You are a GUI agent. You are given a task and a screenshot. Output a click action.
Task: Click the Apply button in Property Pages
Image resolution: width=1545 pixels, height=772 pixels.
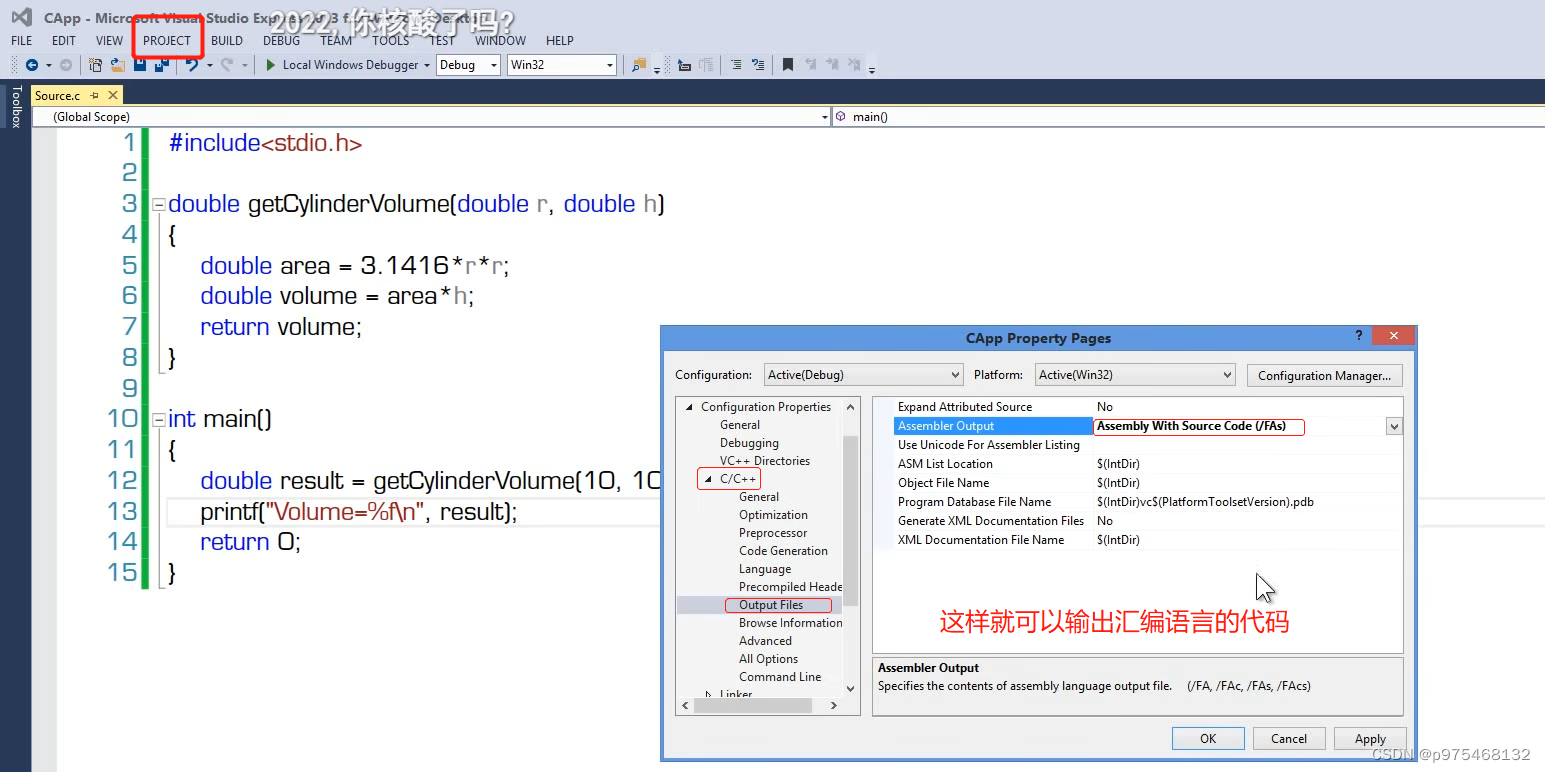(x=1370, y=738)
